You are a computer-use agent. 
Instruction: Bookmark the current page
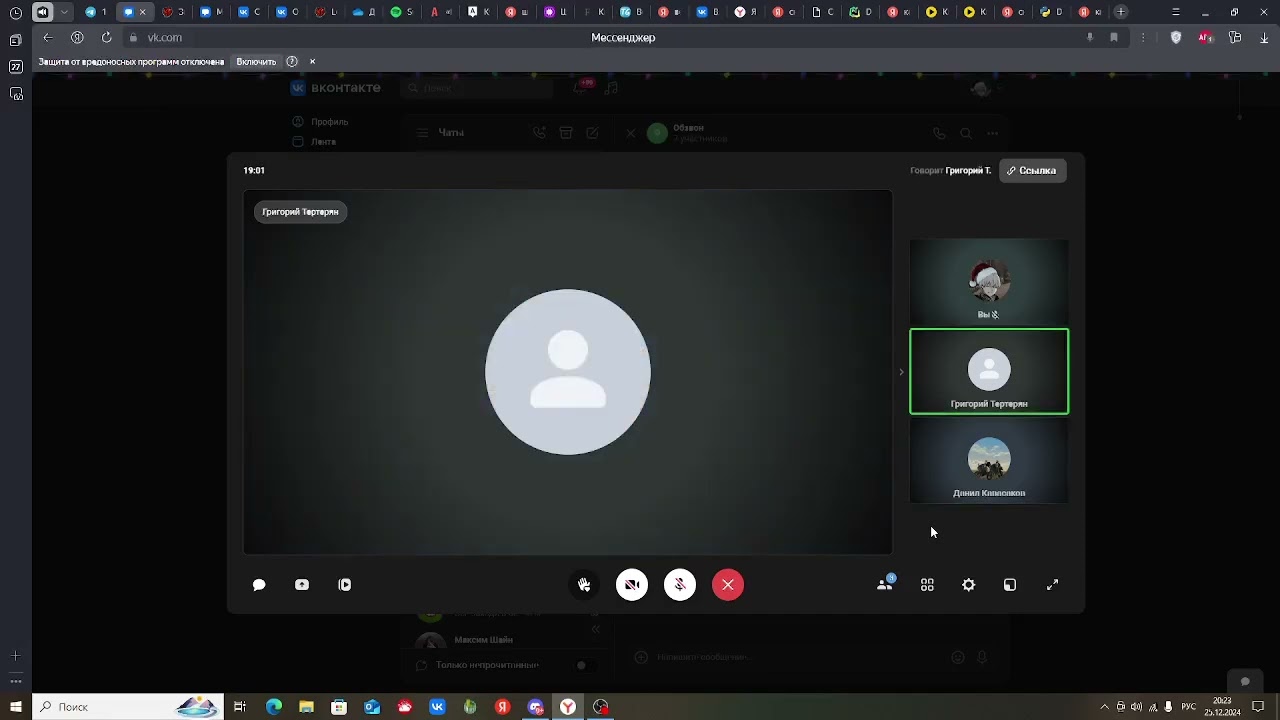1114,38
